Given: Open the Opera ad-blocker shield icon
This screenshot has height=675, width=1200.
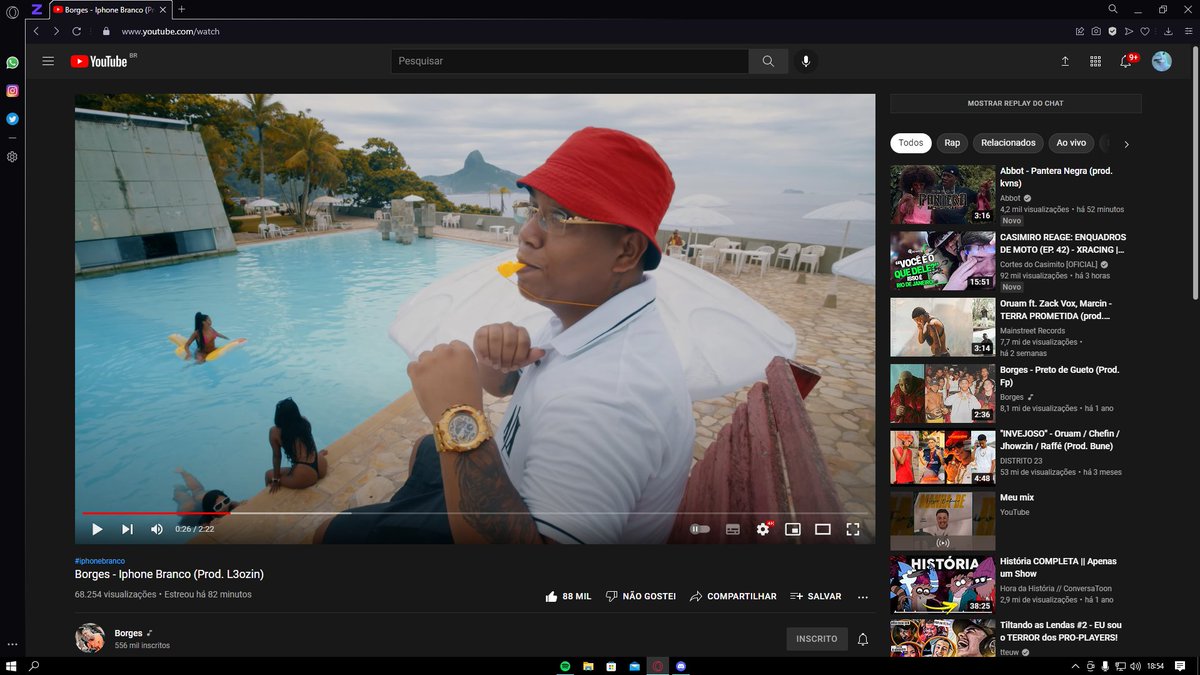Looking at the screenshot, I should 1112,31.
